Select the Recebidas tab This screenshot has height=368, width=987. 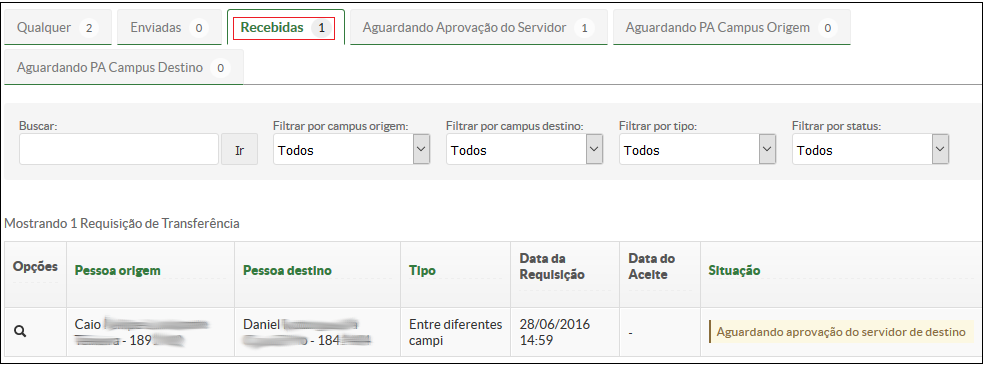point(286,28)
